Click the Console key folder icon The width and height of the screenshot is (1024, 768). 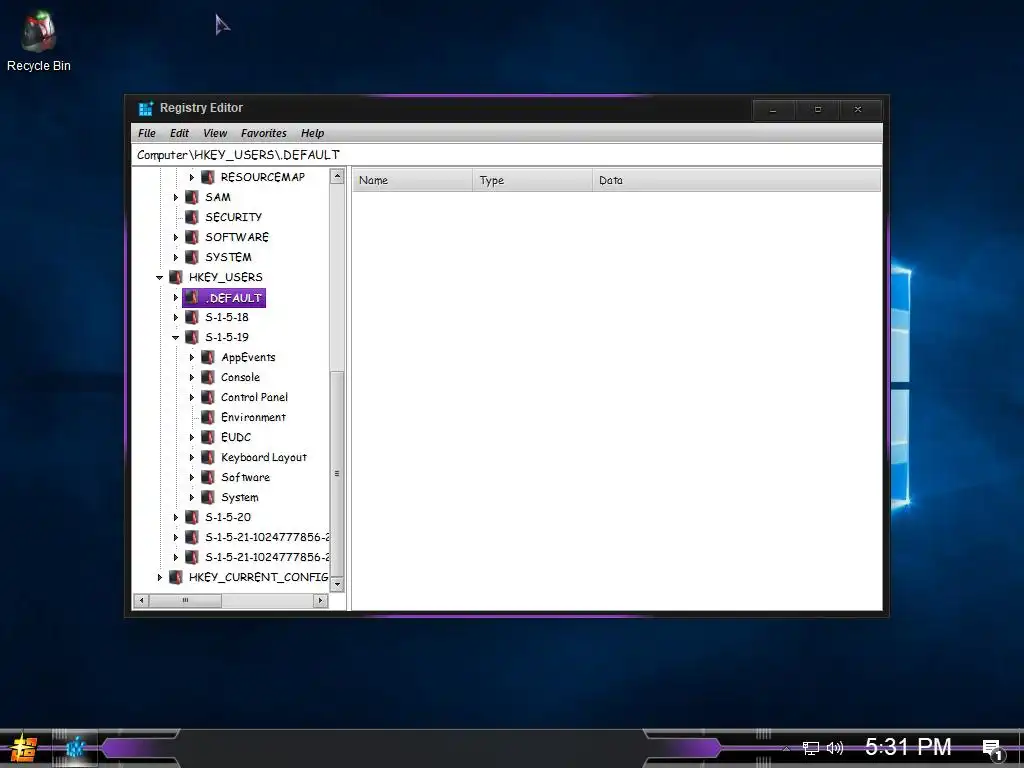pos(208,377)
